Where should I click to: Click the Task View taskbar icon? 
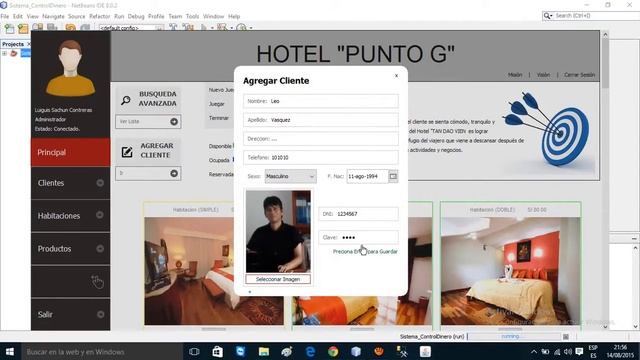pos(194,351)
